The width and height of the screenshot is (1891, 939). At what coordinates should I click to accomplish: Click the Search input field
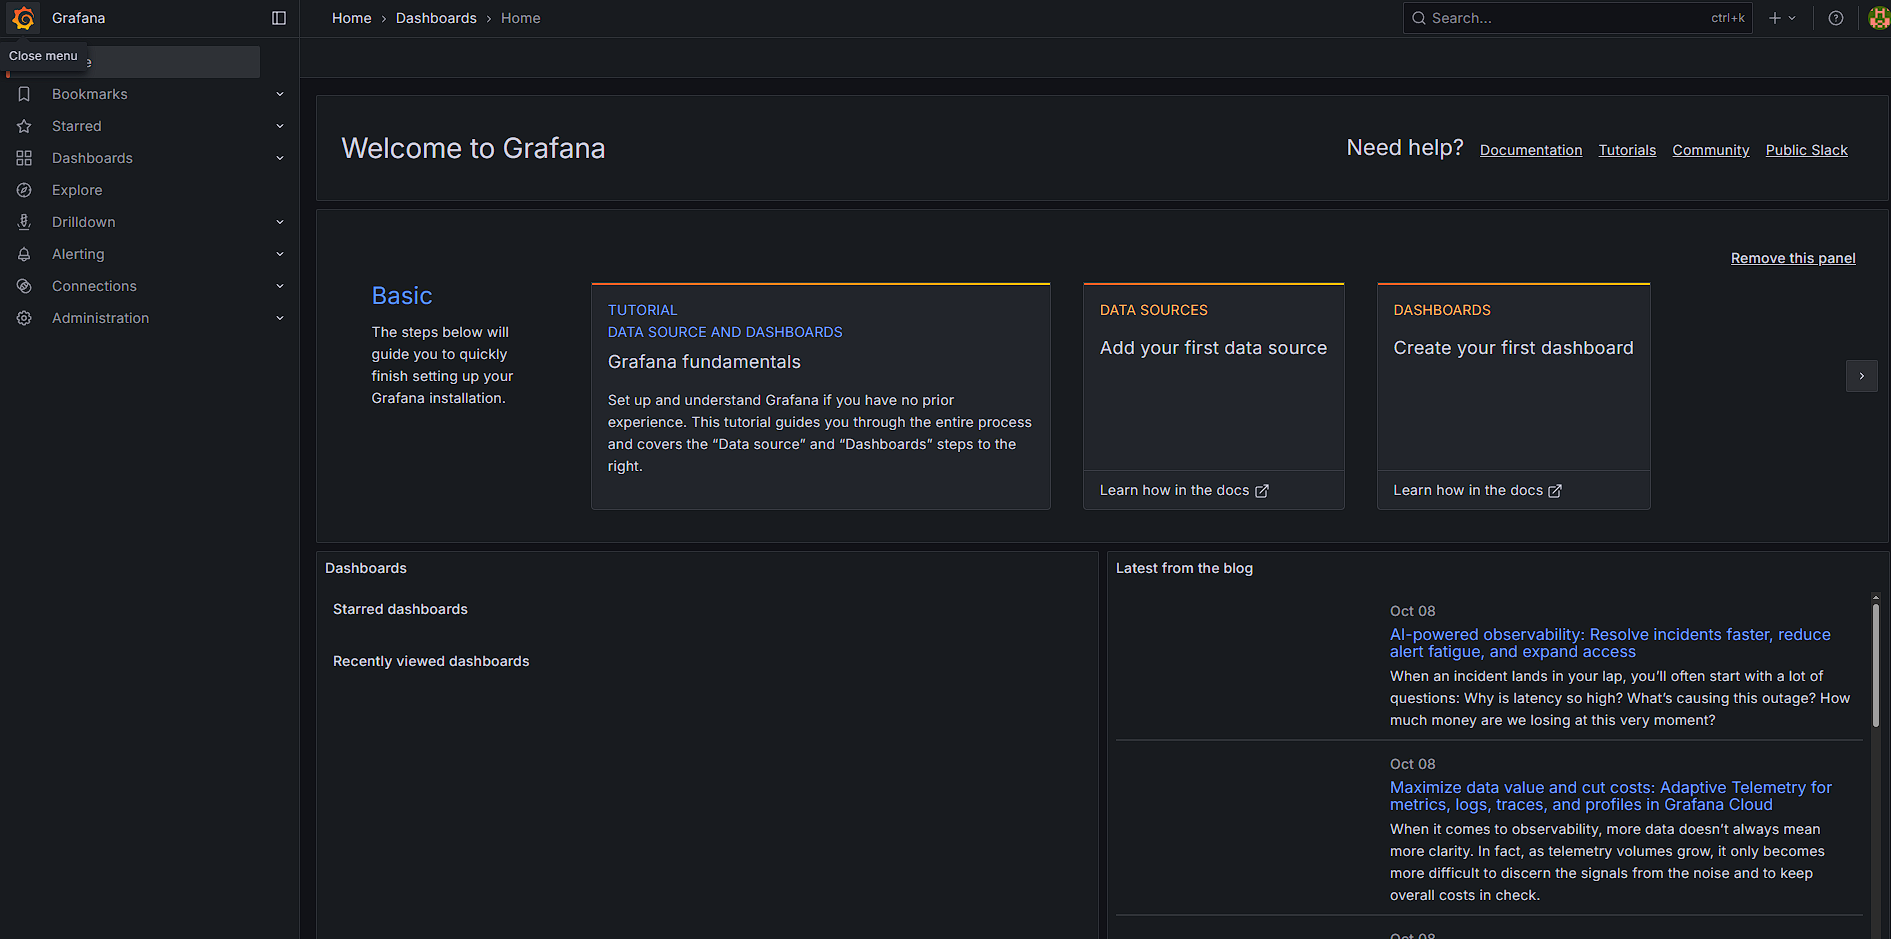(x=1565, y=18)
